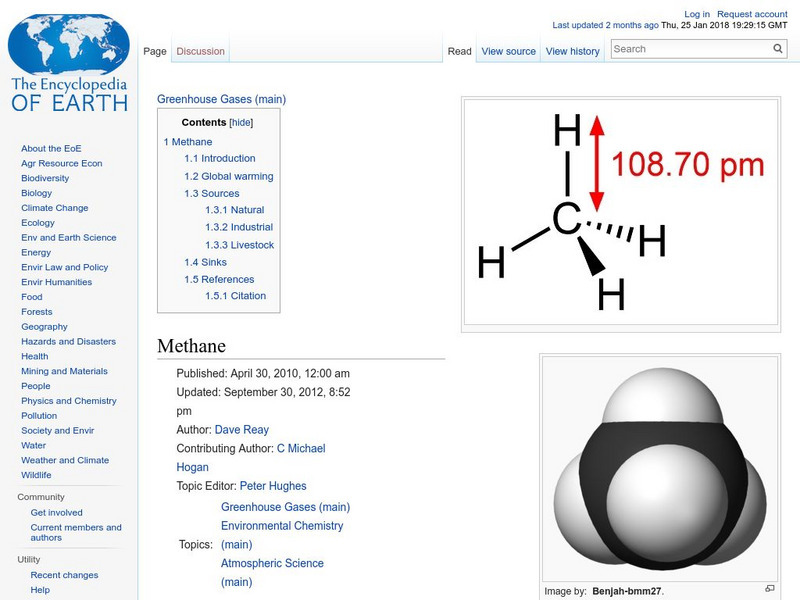Select the View history tab
This screenshot has height=600, width=800.
[573, 51]
